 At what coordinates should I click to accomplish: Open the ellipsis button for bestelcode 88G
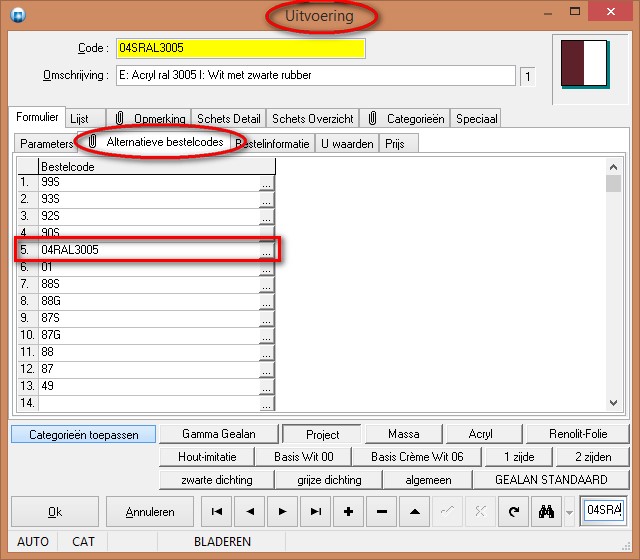pos(267,303)
